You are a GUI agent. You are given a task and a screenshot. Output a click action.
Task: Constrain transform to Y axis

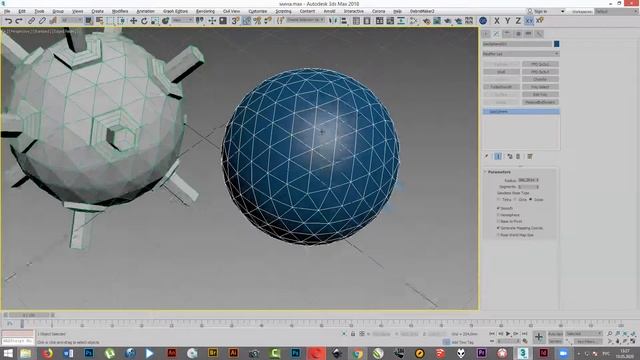[507, 20]
